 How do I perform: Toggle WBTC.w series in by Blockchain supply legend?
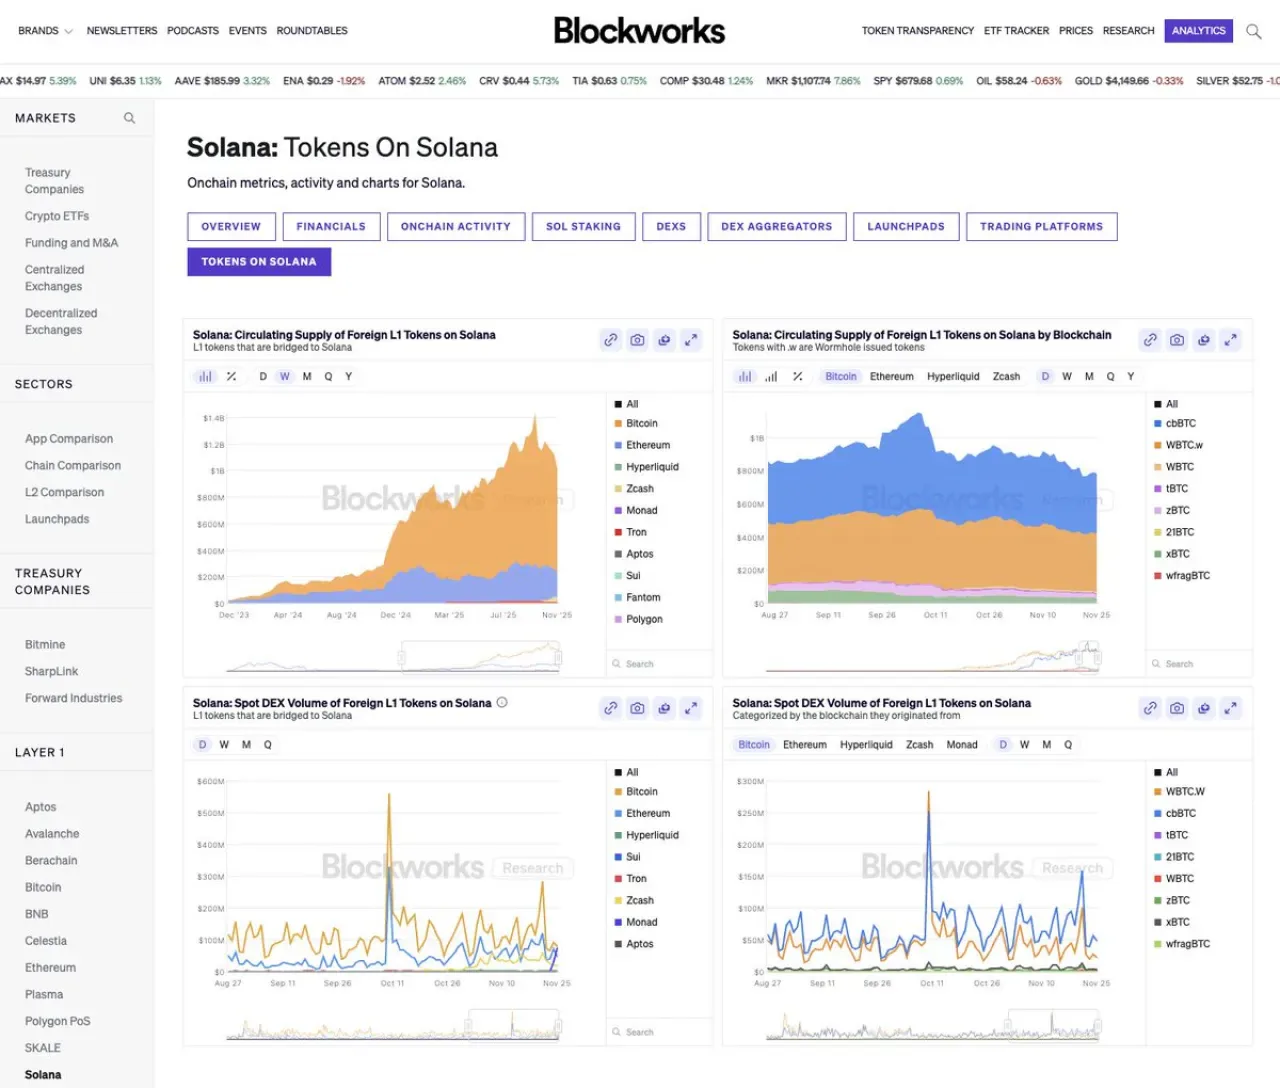[x=1178, y=445]
